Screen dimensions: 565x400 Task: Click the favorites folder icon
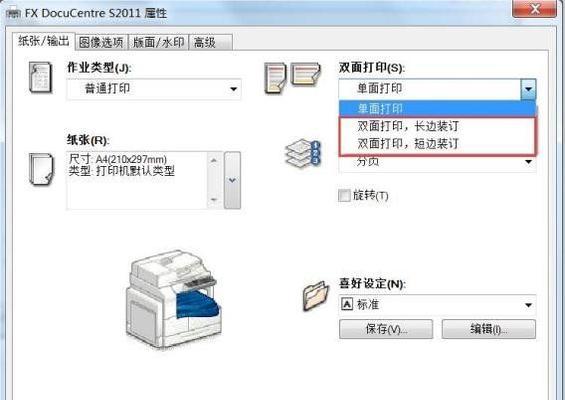[x=316, y=295]
